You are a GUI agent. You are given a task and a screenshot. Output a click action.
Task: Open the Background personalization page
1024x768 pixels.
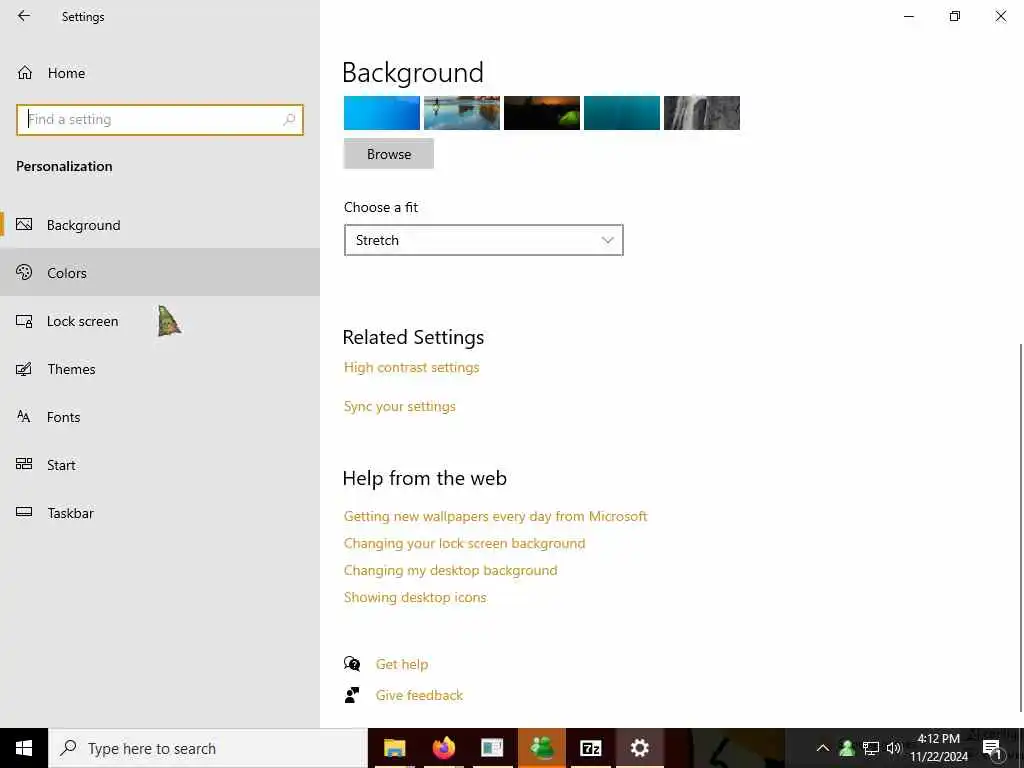click(160, 225)
